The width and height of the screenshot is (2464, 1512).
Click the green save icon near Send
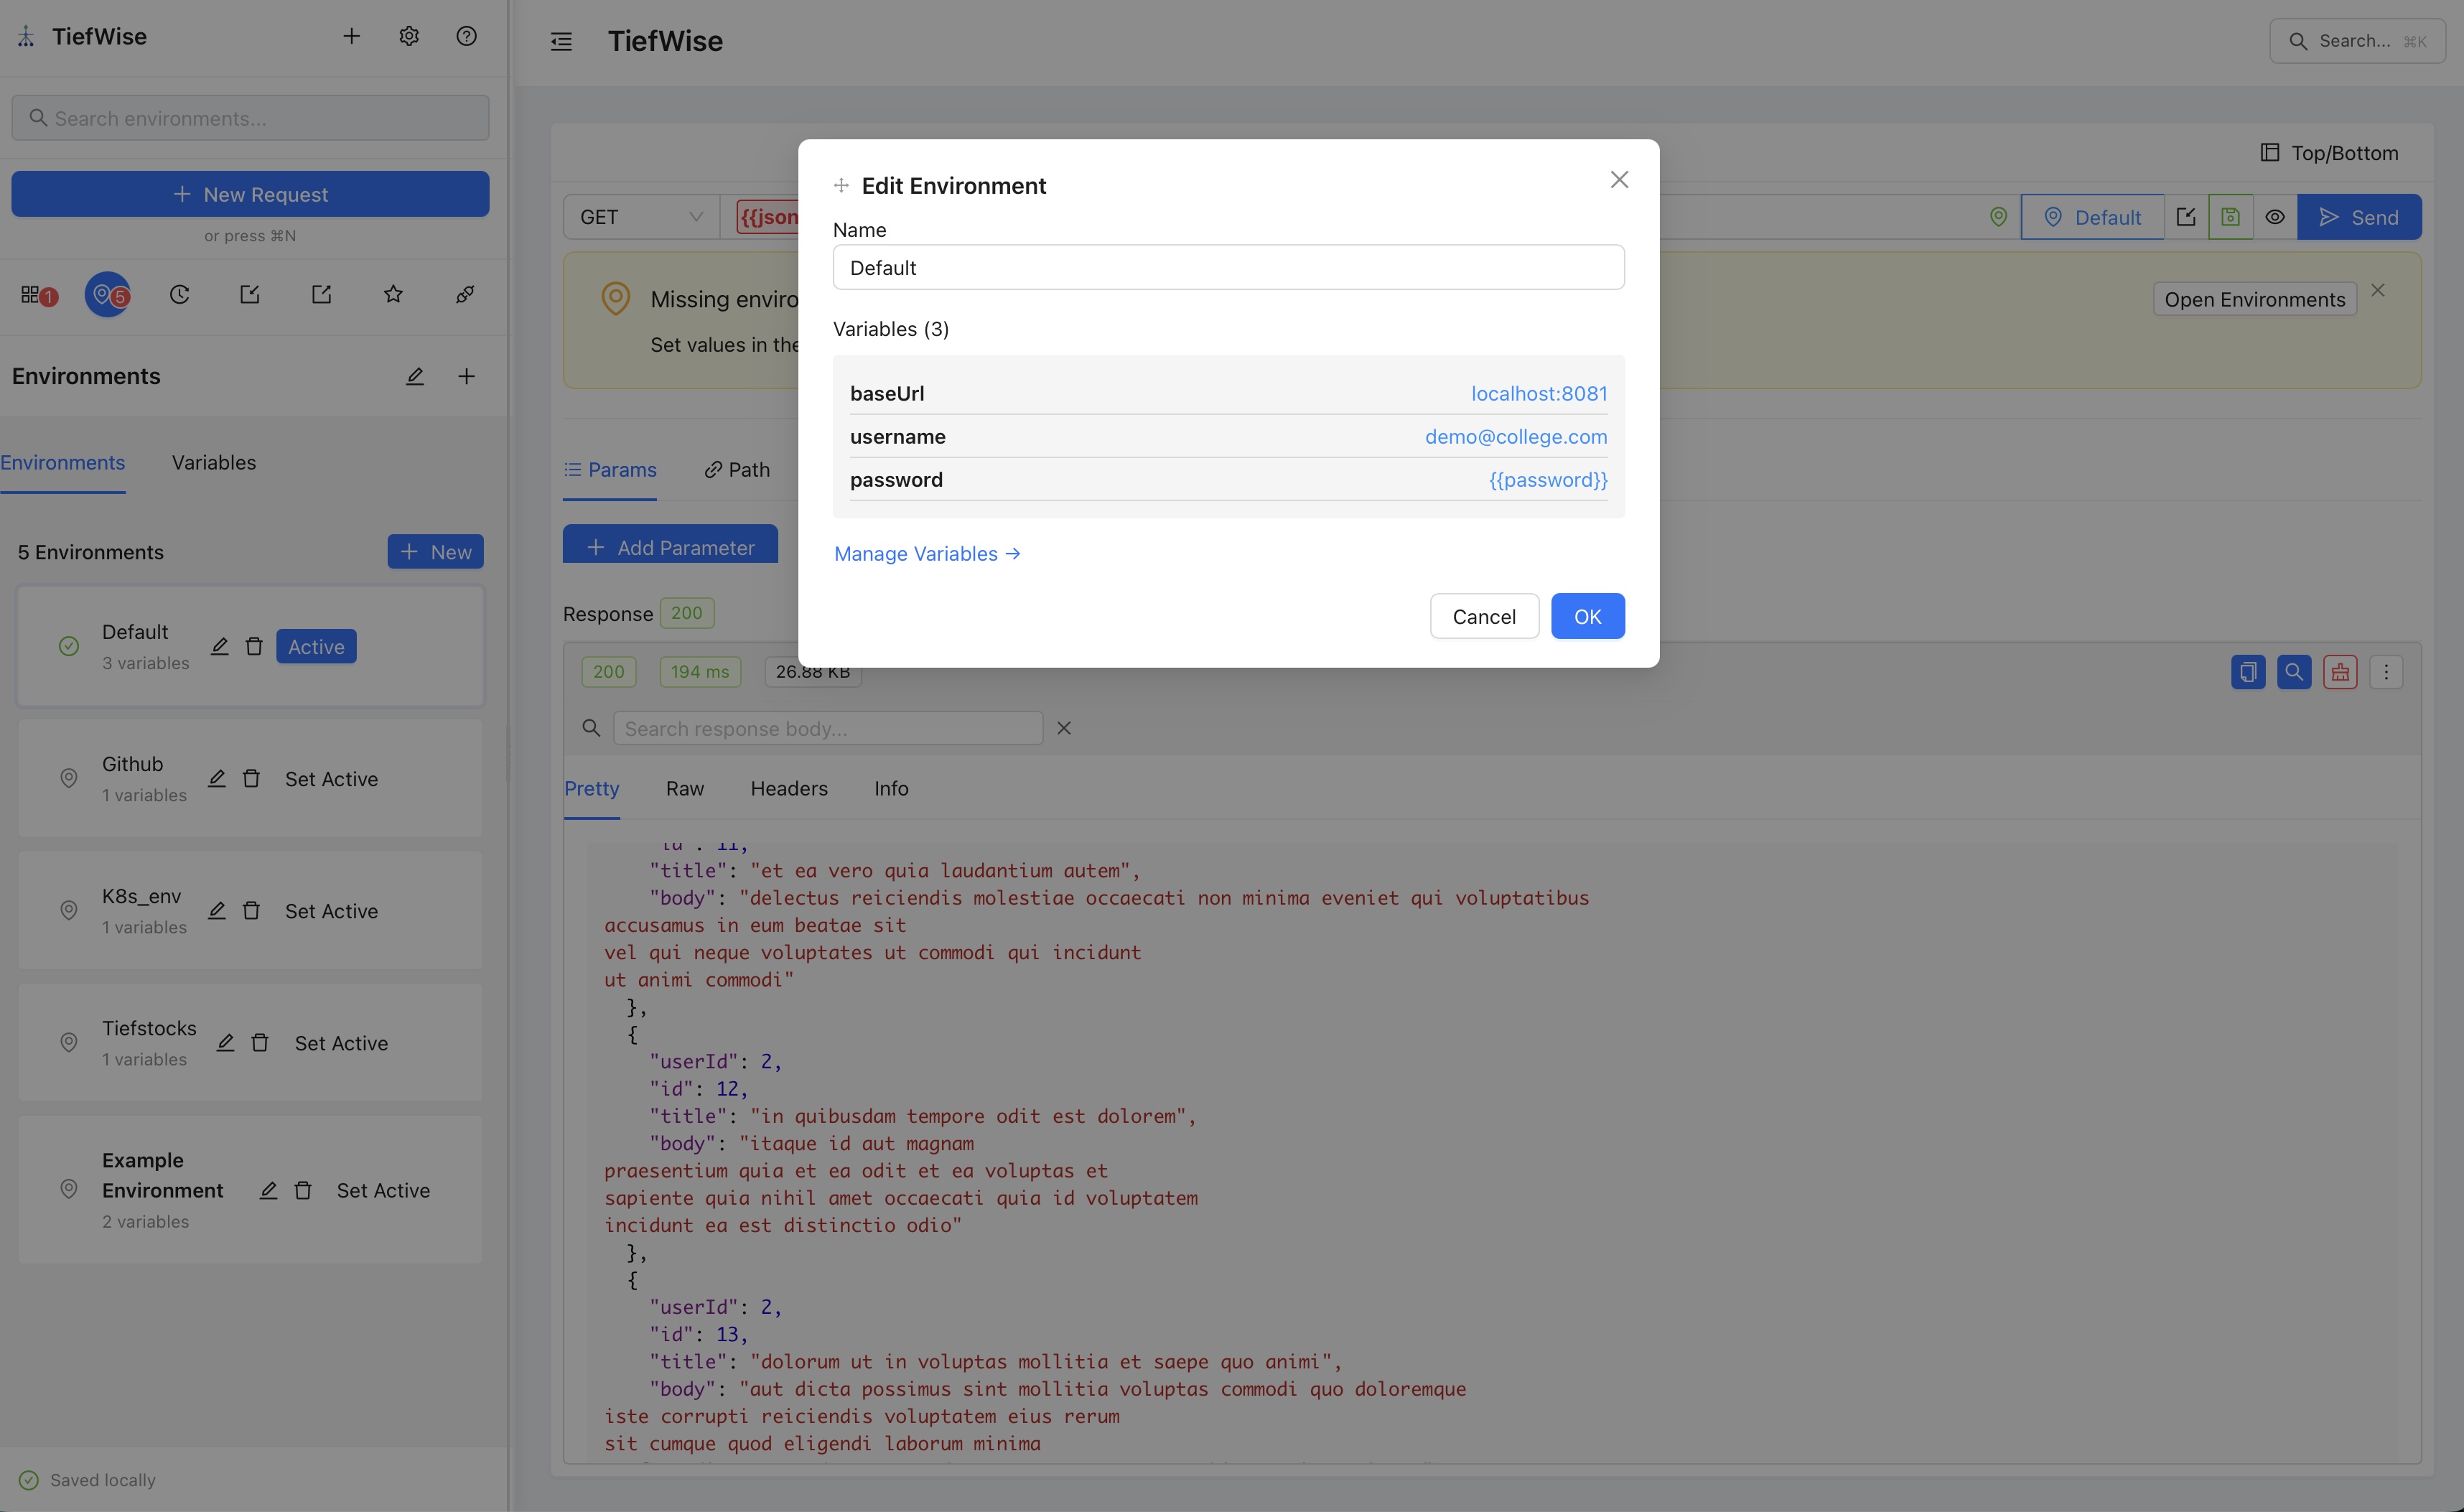pos(2230,217)
